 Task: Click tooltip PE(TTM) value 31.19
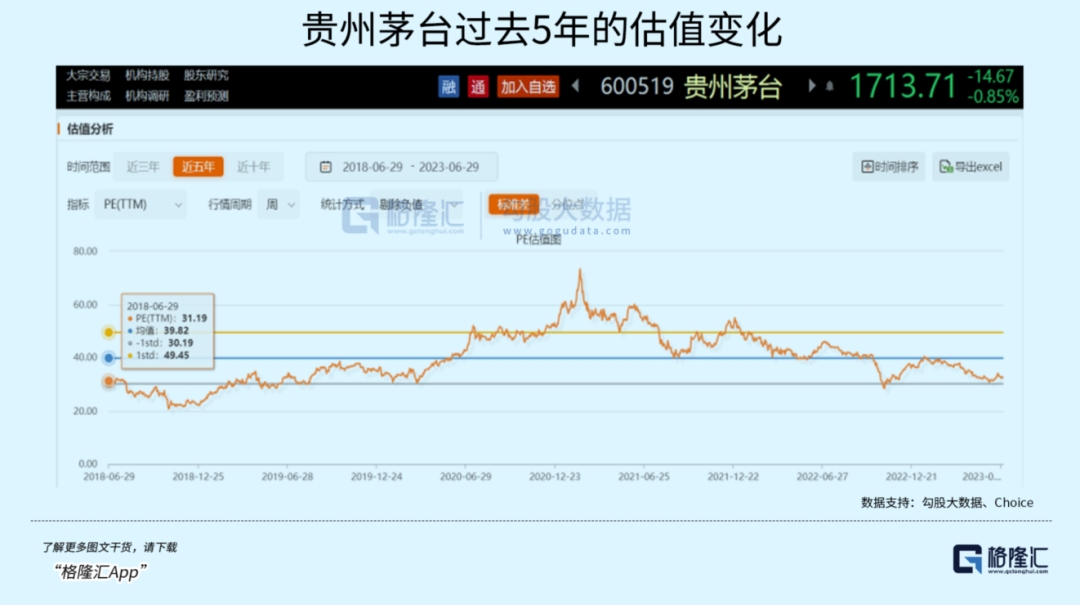pyautogui.click(x=194, y=318)
